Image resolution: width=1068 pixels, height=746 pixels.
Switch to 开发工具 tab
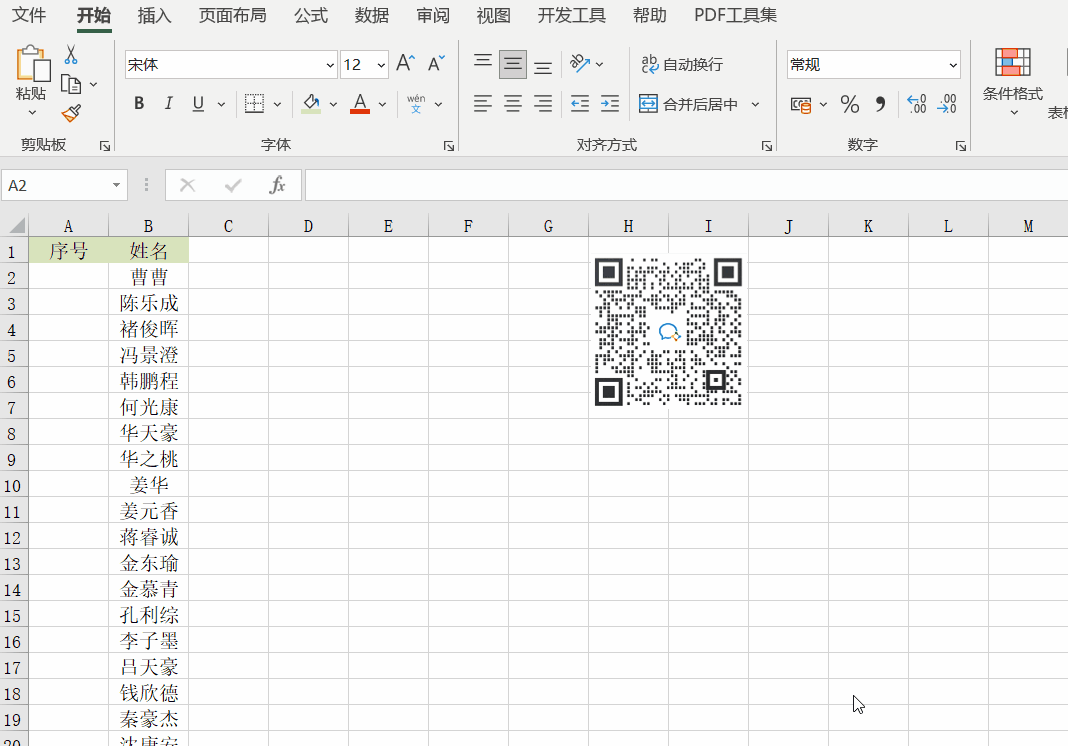click(571, 15)
